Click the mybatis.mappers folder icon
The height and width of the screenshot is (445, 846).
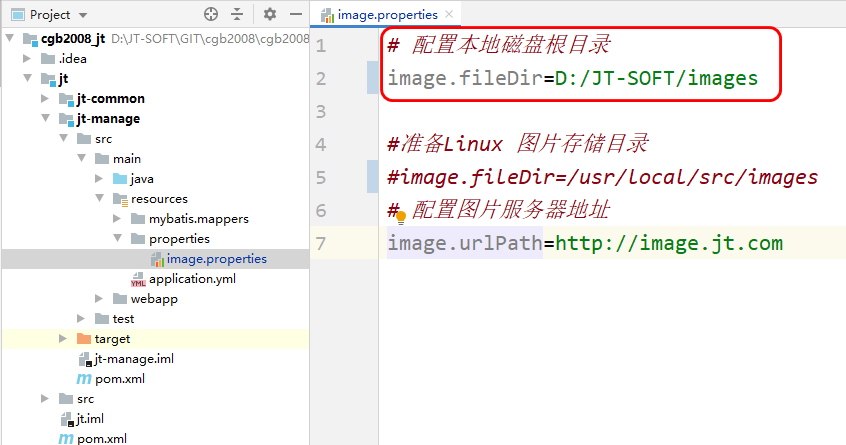point(138,218)
